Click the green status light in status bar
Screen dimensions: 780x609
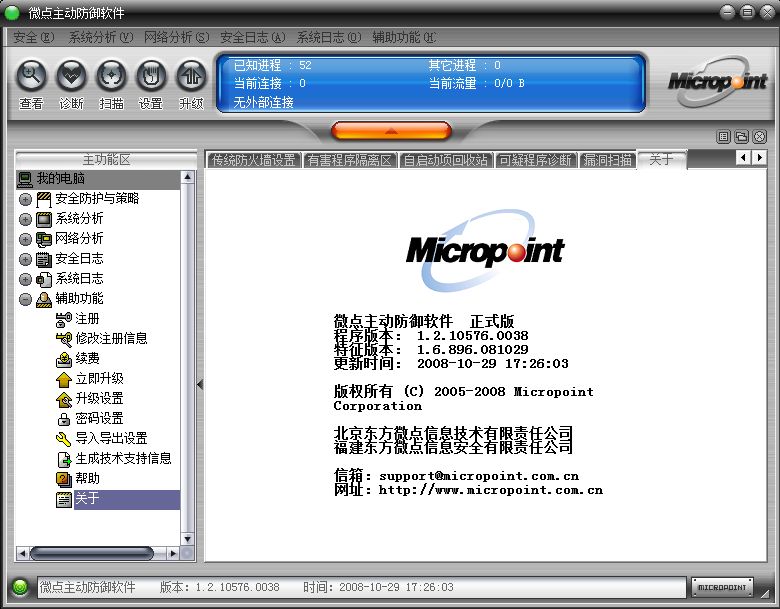point(20,587)
